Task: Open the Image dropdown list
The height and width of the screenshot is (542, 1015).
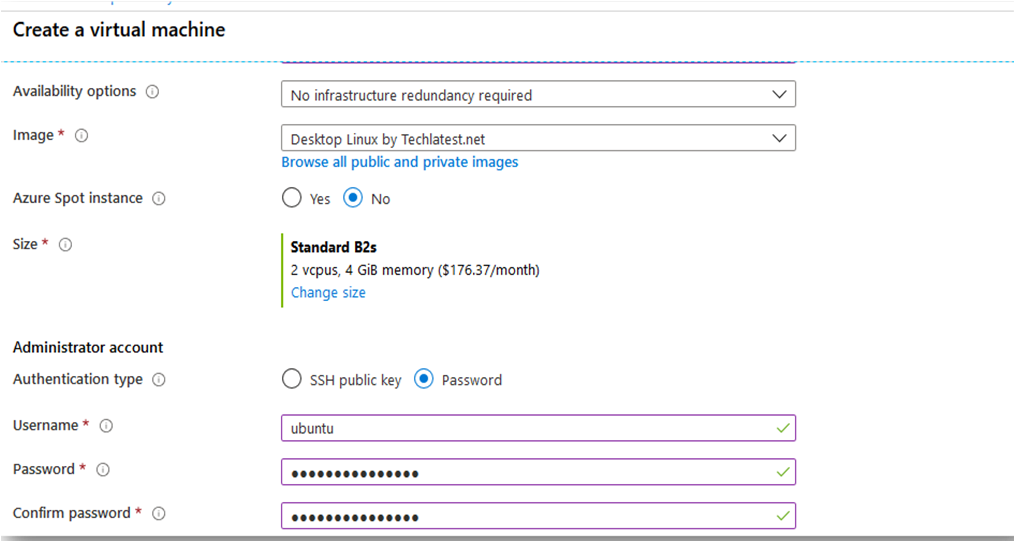Action: [x=539, y=138]
